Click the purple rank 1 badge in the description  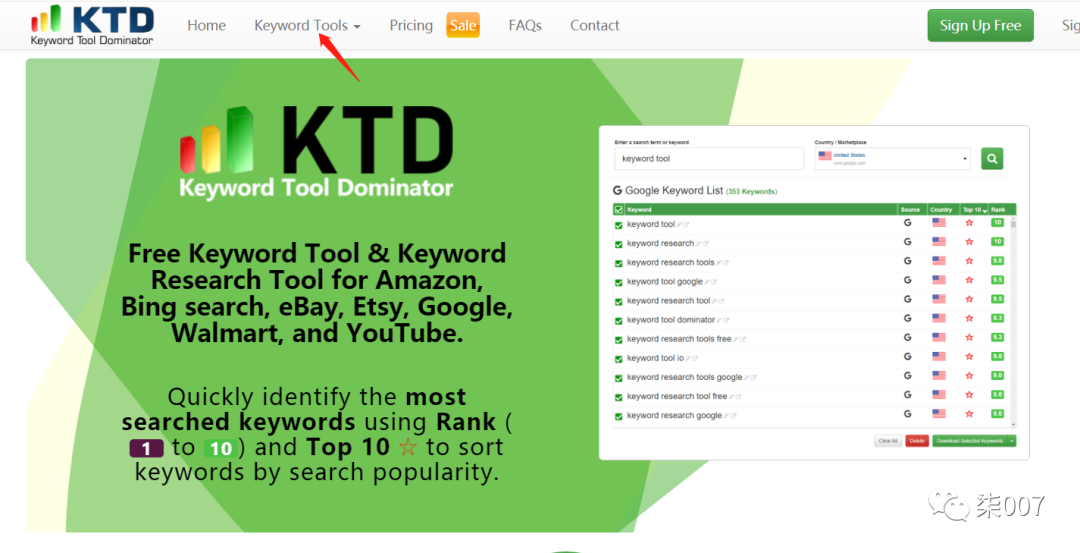point(147,449)
